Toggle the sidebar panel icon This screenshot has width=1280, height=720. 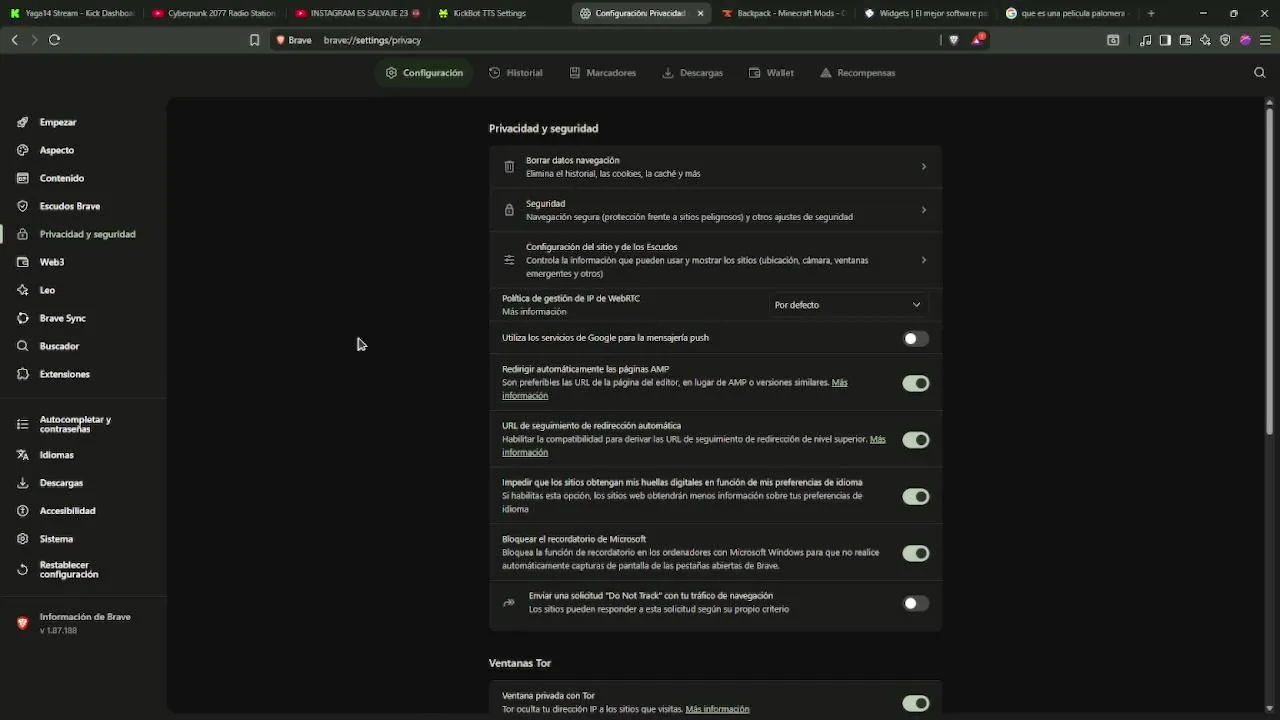1165,40
